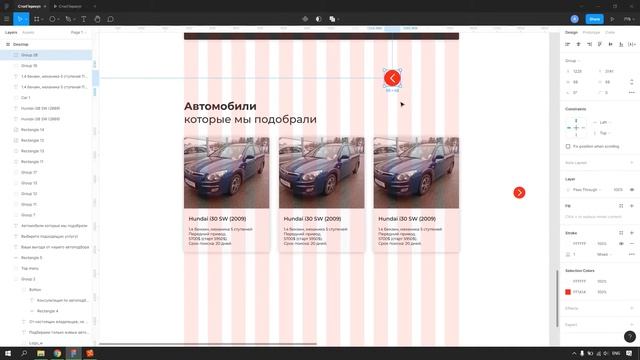Viewport: 640px width, 360px height.
Task: Add a new stroke with plus icon
Action: 631,233
